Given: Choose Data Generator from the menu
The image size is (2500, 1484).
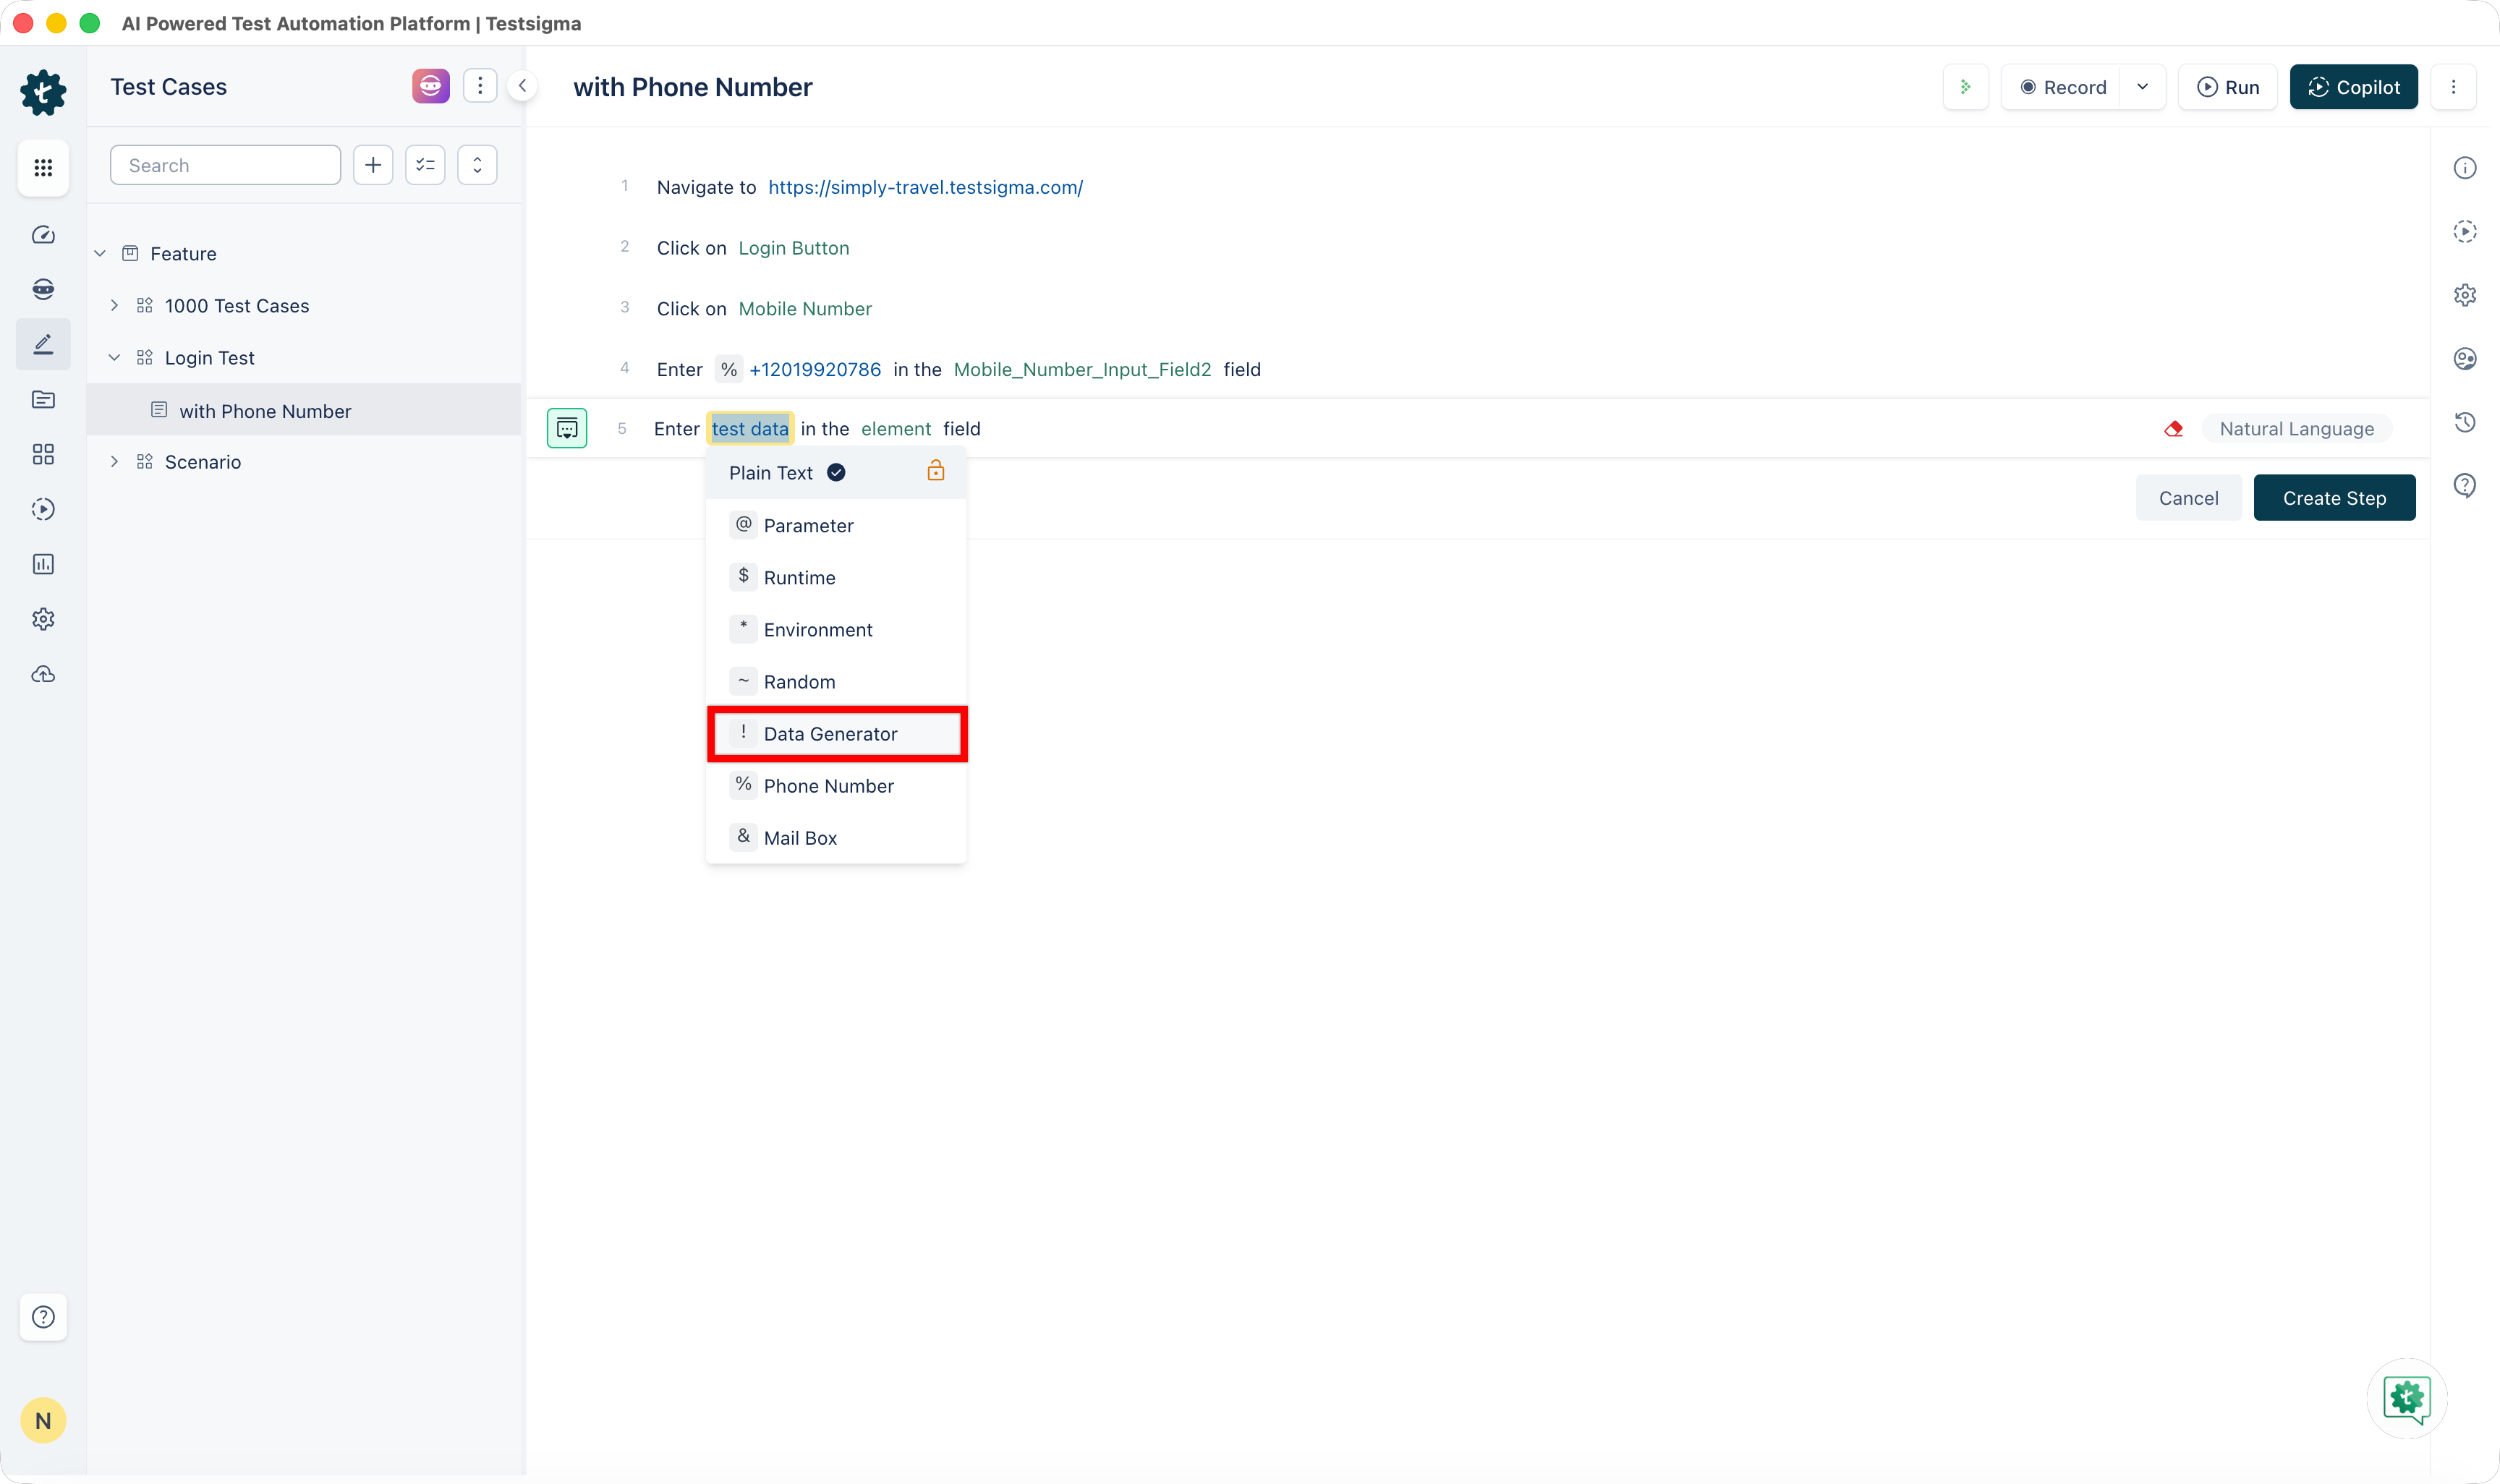Looking at the screenshot, I should [x=836, y=734].
